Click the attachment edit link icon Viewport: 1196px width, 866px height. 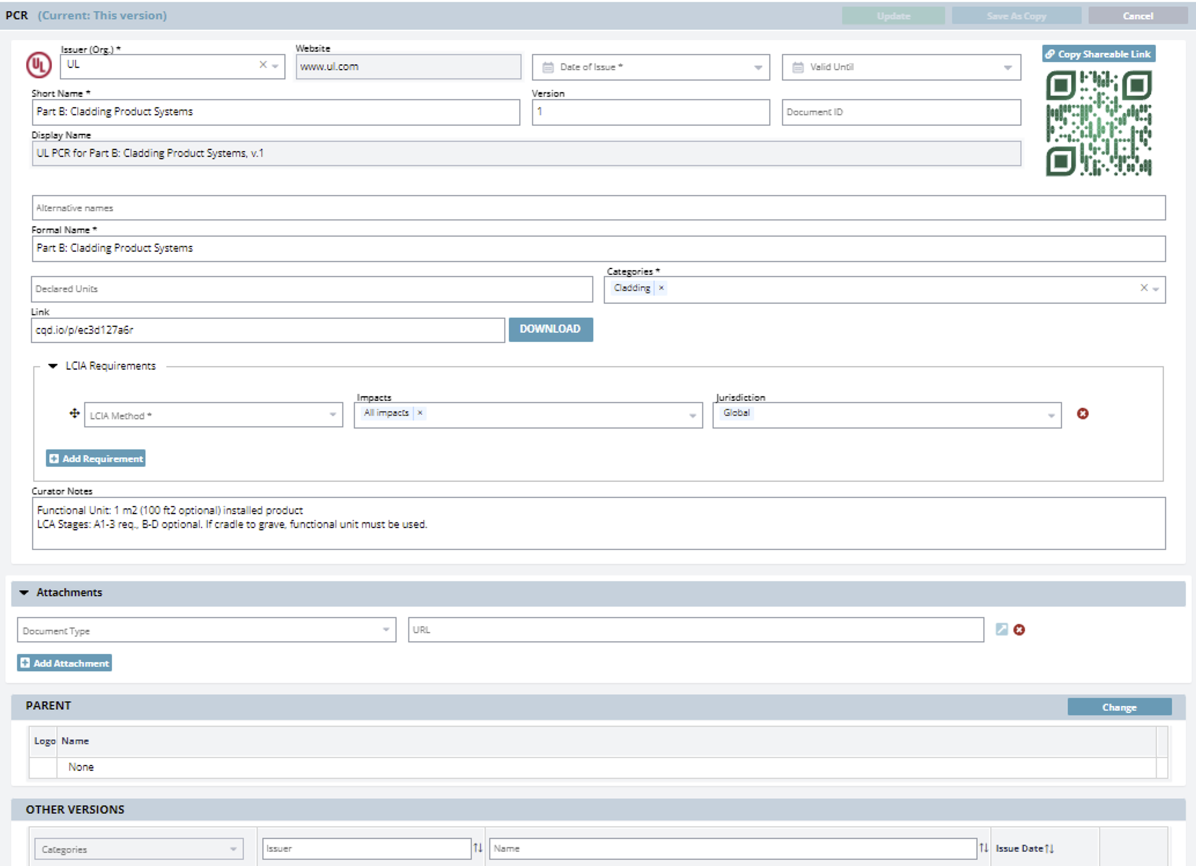[x=1001, y=630]
